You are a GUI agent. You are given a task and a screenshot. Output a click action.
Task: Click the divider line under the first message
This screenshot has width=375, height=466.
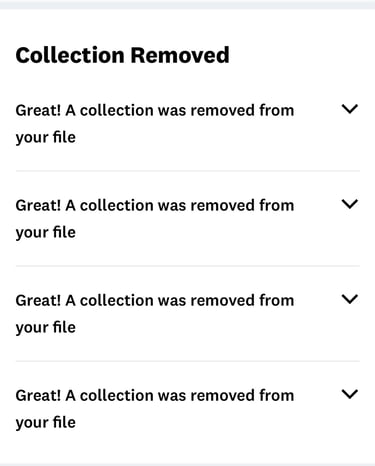click(x=188, y=171)
